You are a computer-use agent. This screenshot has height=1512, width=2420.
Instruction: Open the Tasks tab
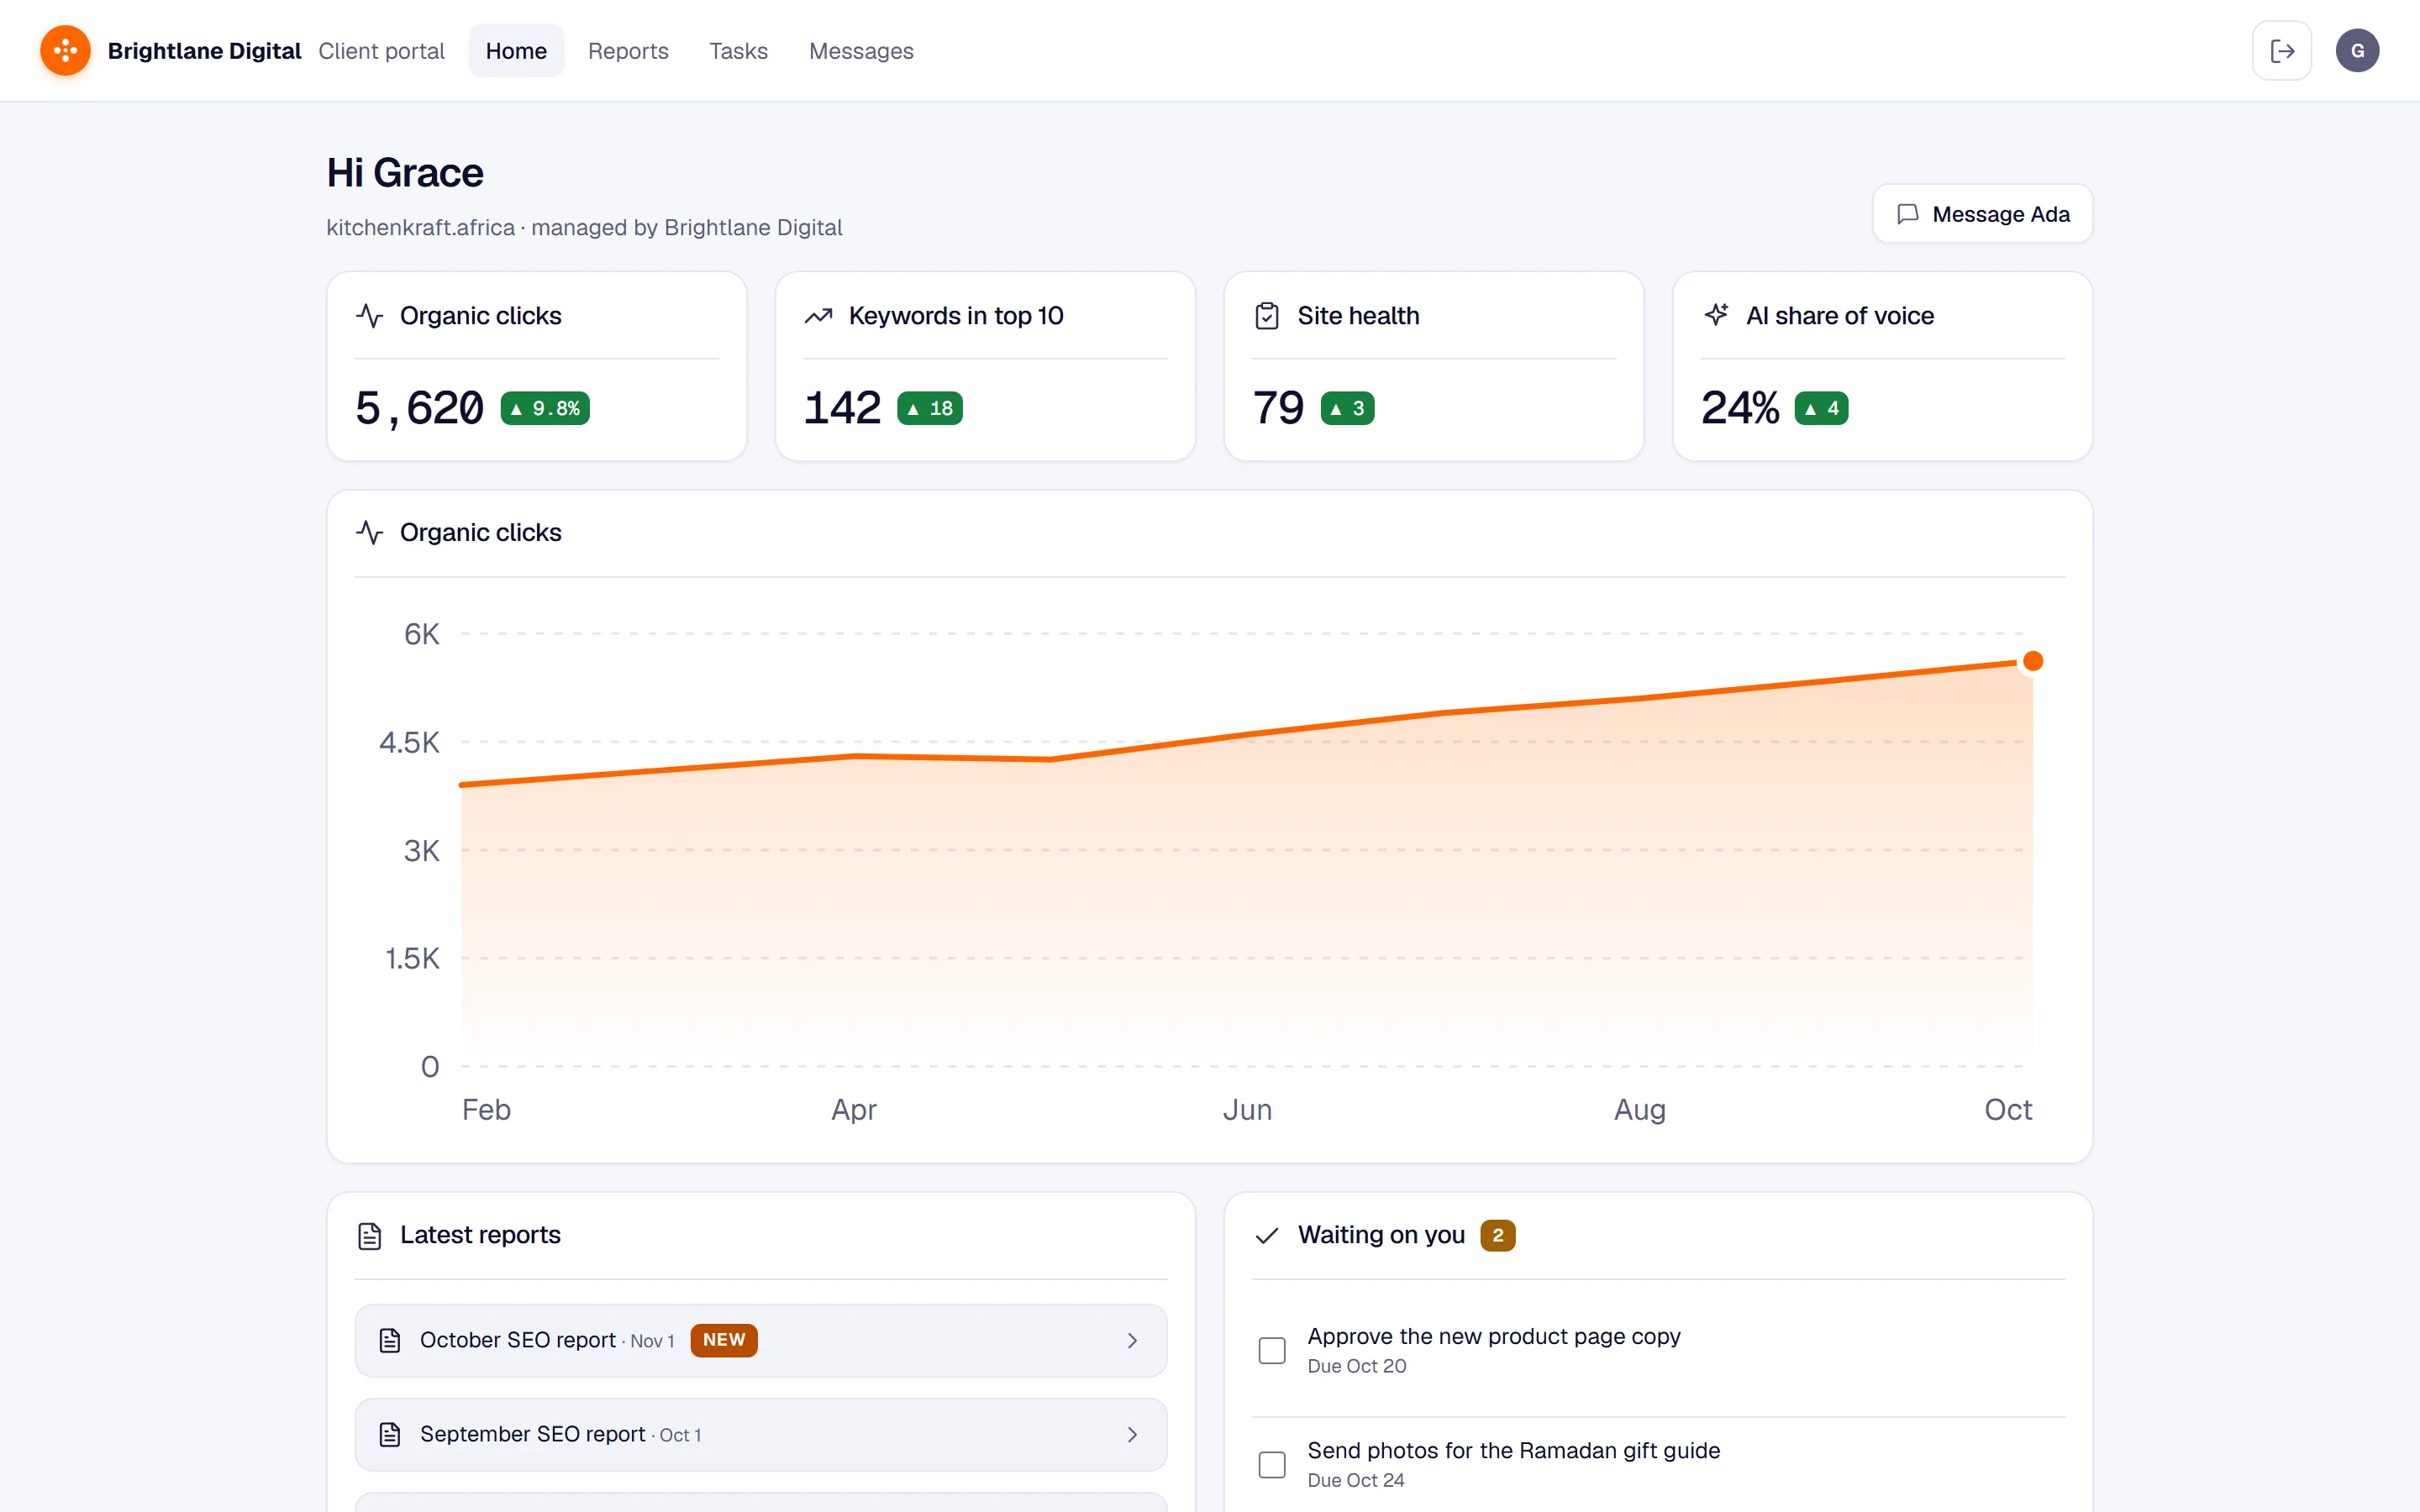point(738,50)
